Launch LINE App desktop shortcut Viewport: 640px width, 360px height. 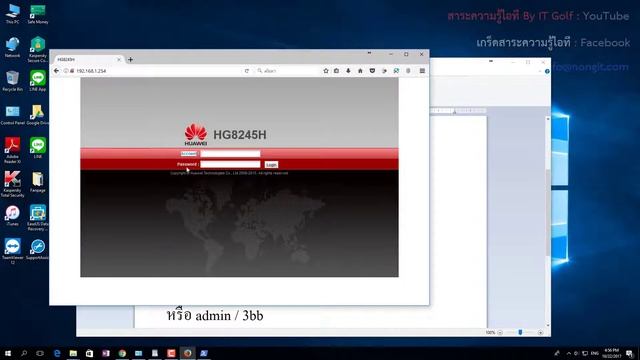38,81
